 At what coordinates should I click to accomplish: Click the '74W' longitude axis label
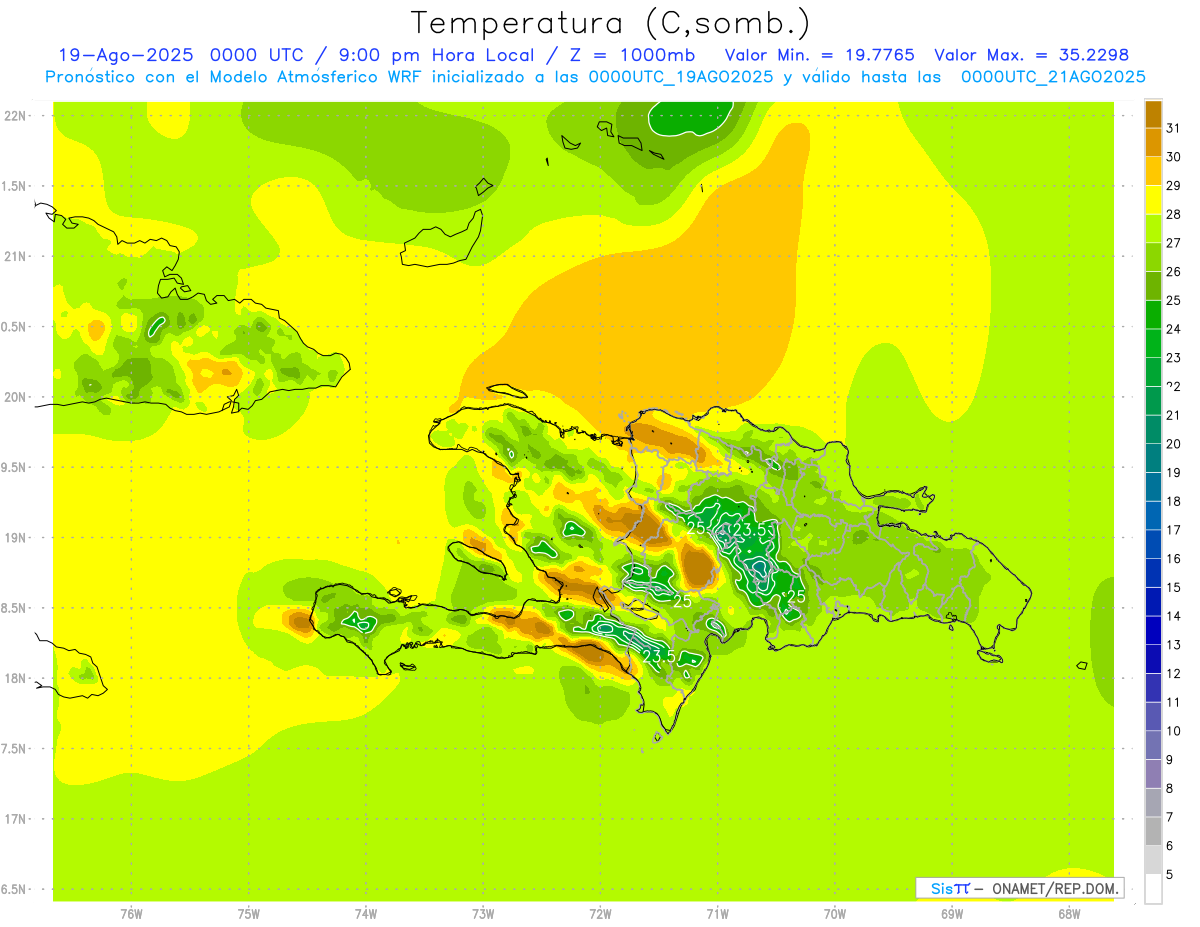(366, 913)
